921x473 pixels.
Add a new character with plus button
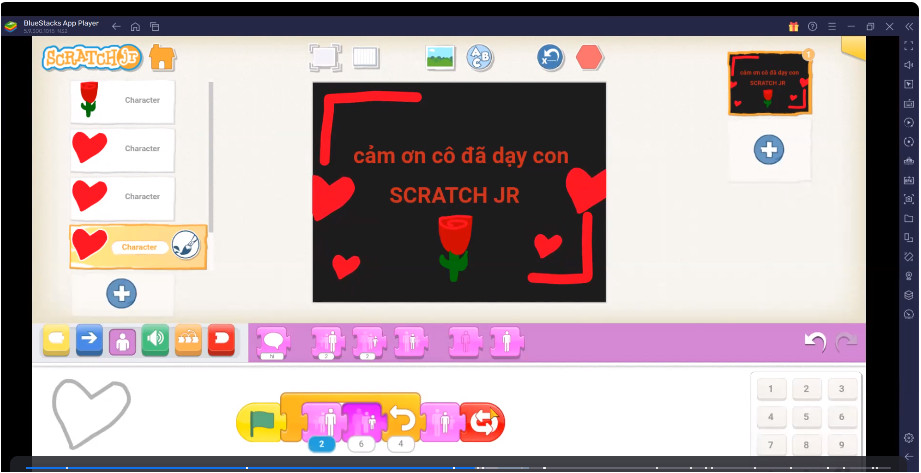[x=122, y=293]
